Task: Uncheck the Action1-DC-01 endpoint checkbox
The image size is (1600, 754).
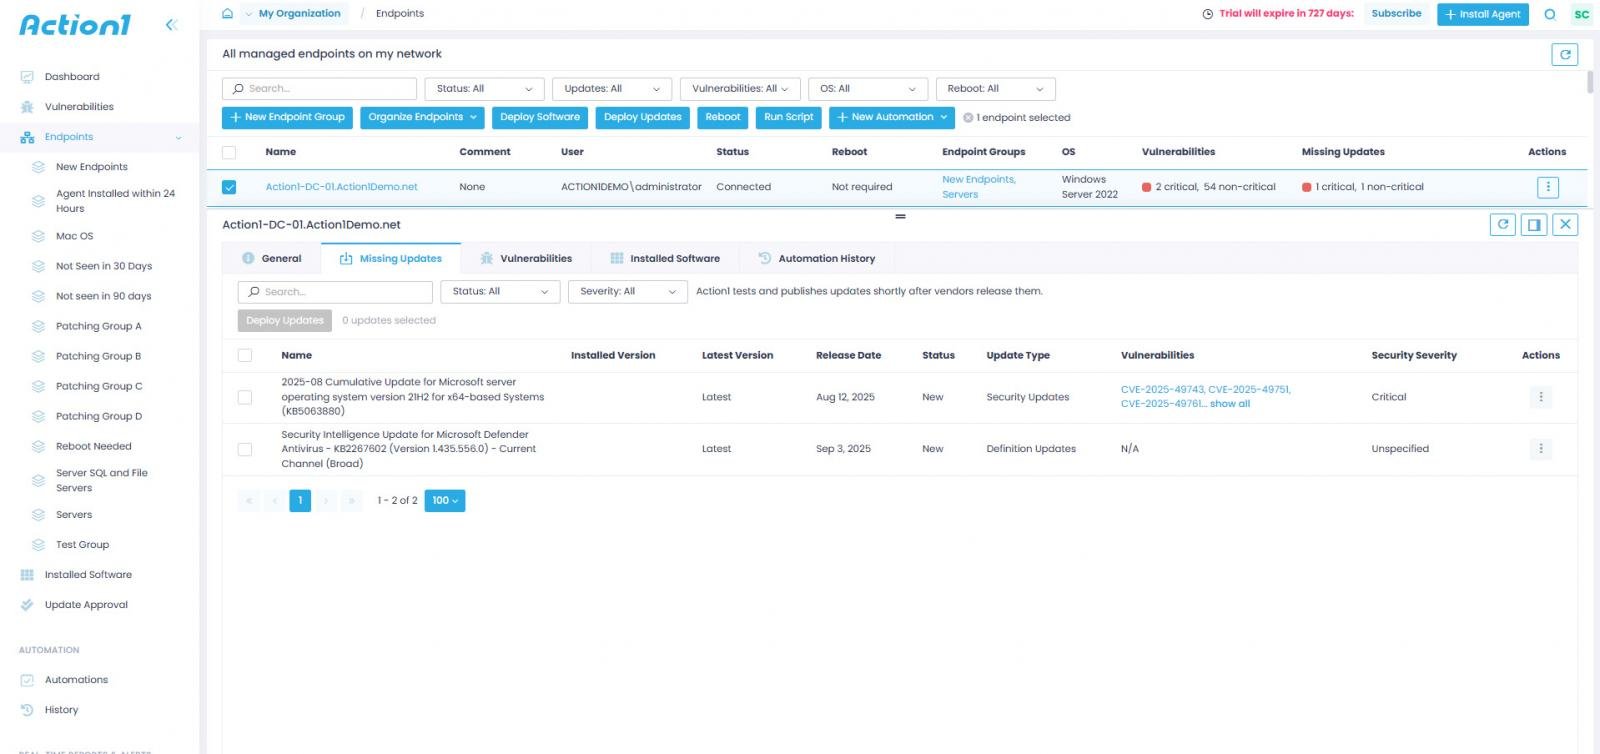Action: coord(229,187)
